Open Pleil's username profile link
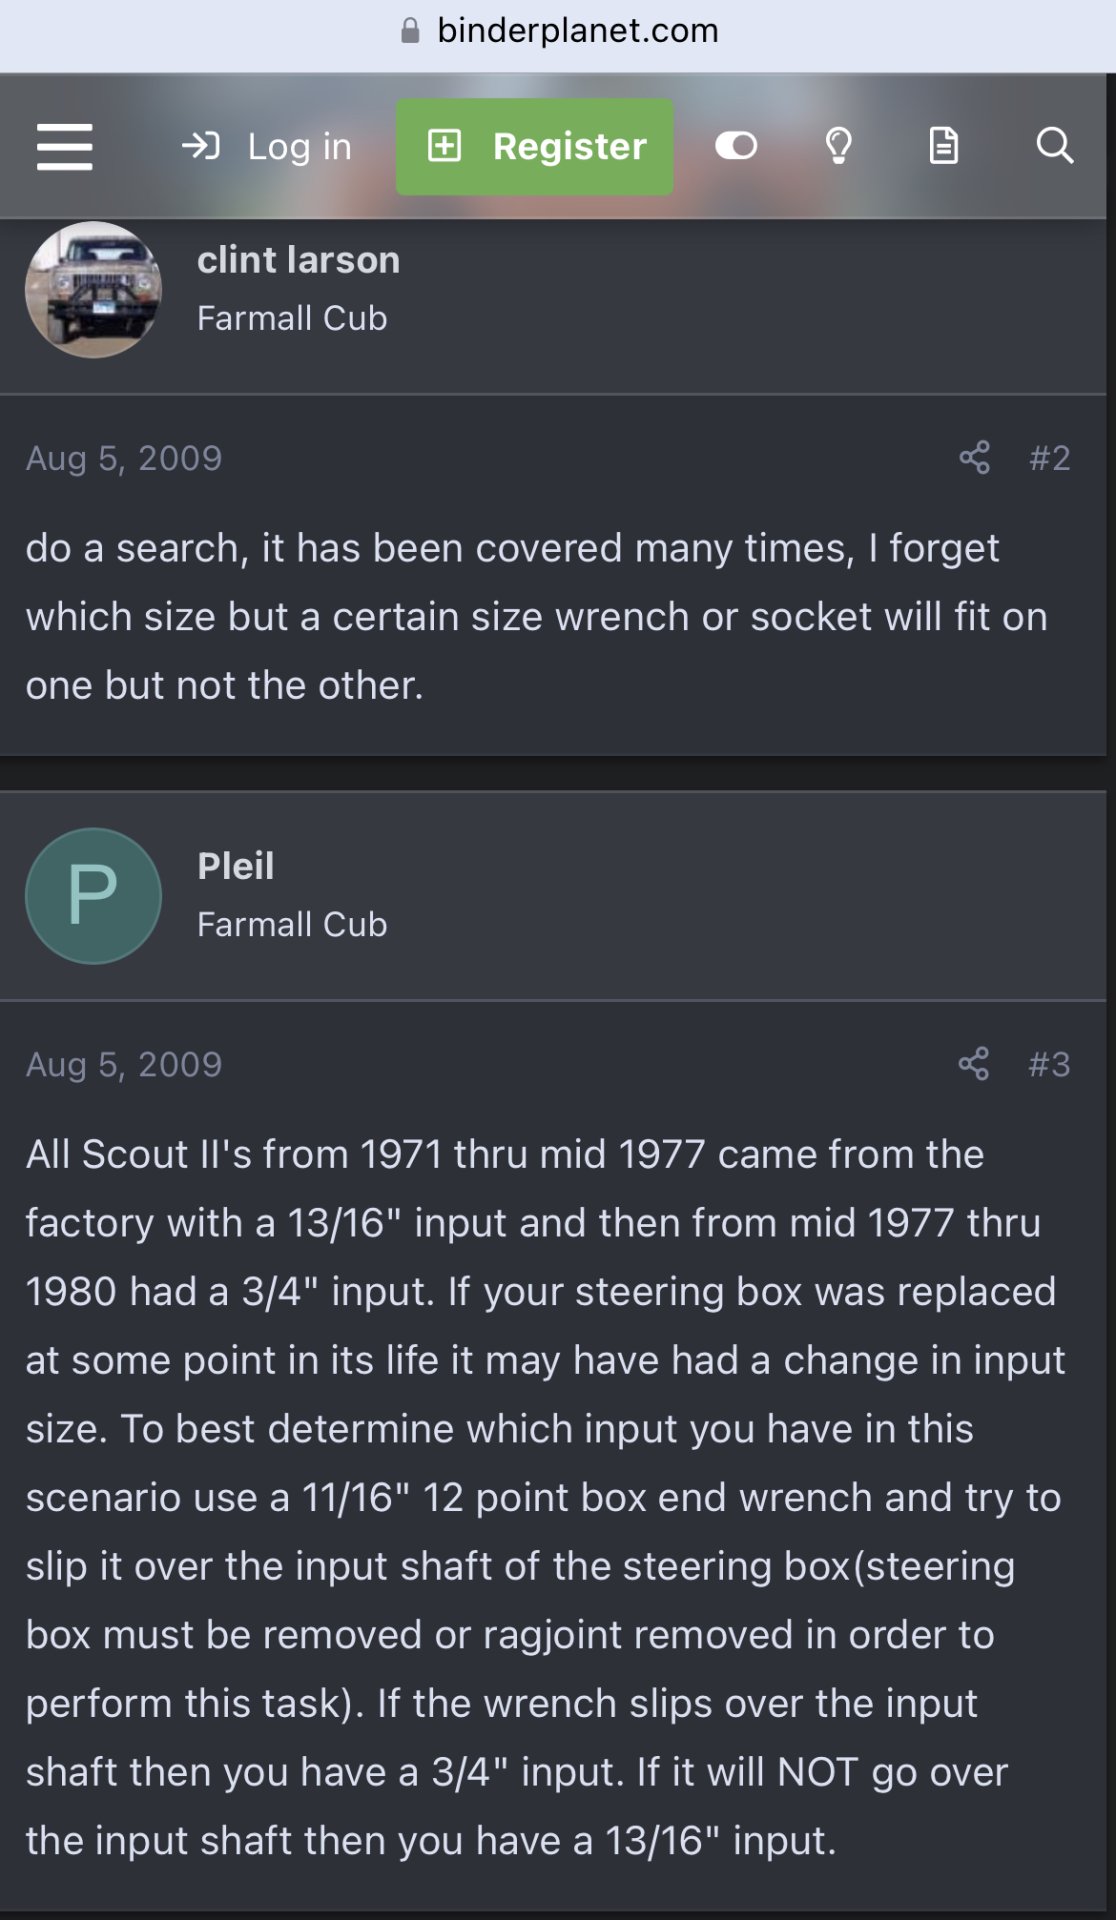 235,866
